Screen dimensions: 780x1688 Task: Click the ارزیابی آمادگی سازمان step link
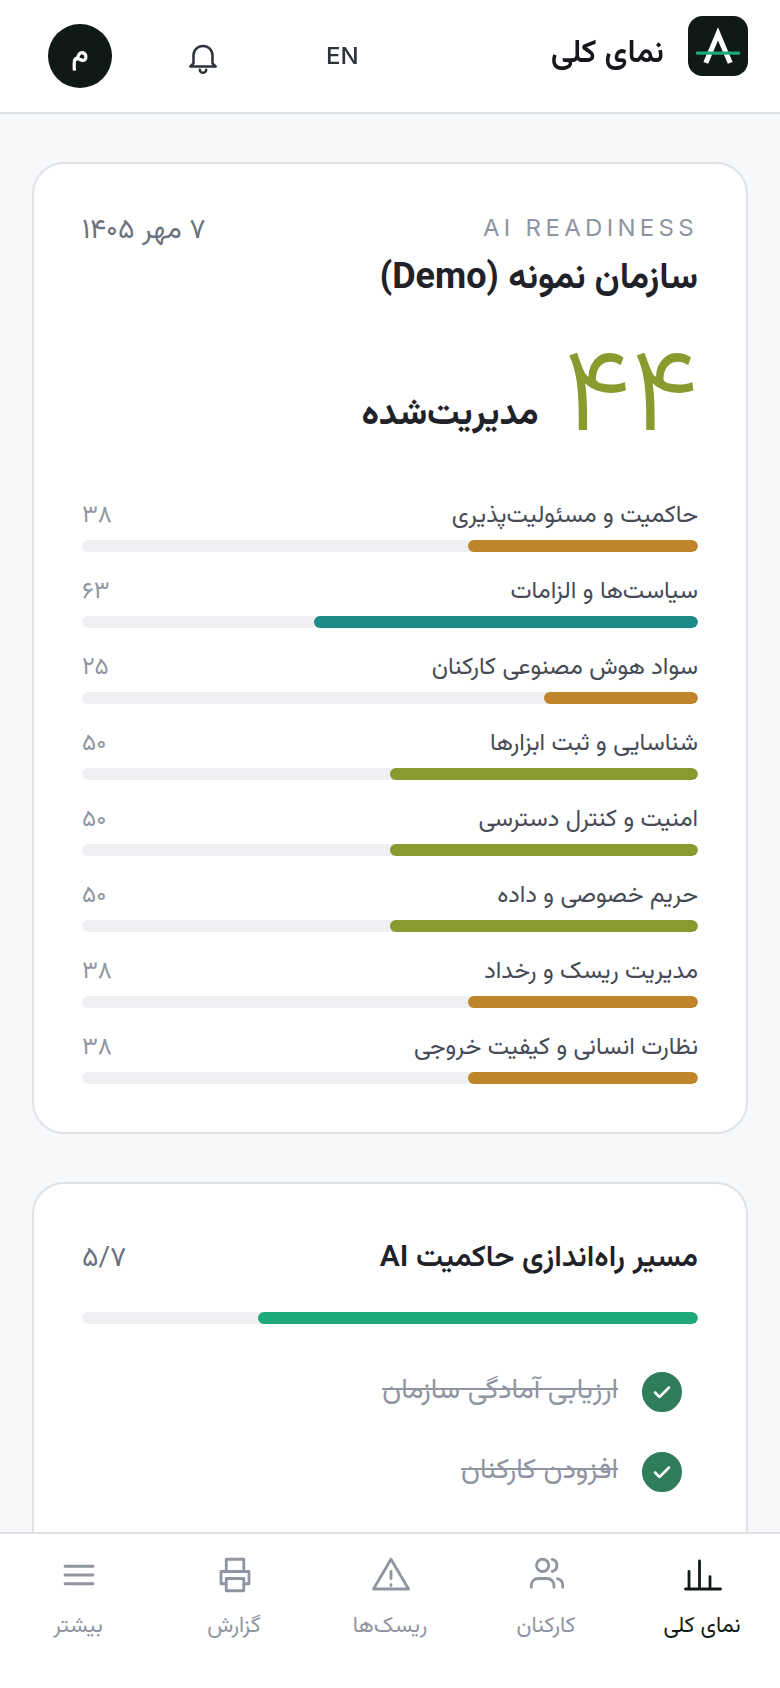pos(500,1391)
